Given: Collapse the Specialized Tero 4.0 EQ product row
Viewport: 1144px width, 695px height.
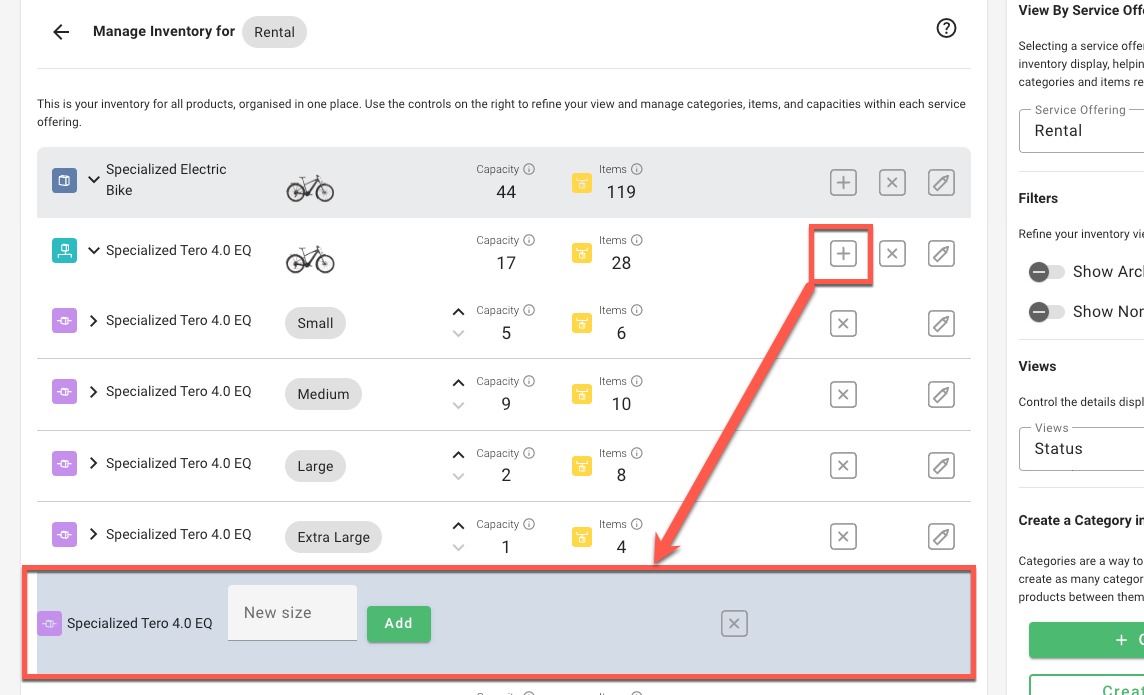Looking at the screenshot, I should pyautogui.click(x=93, y=250).
